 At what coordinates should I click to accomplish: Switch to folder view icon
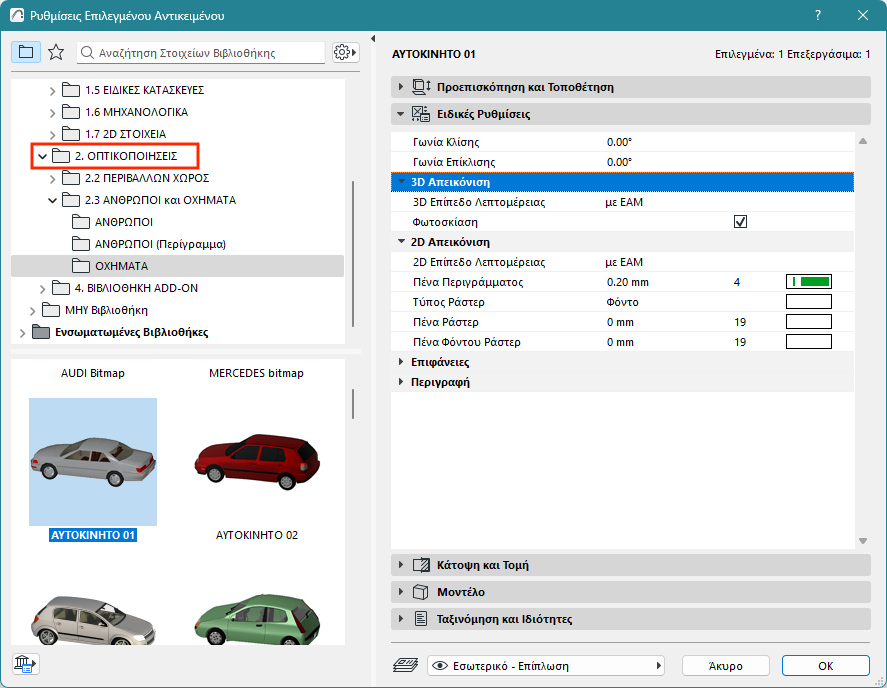pos(26,52)
